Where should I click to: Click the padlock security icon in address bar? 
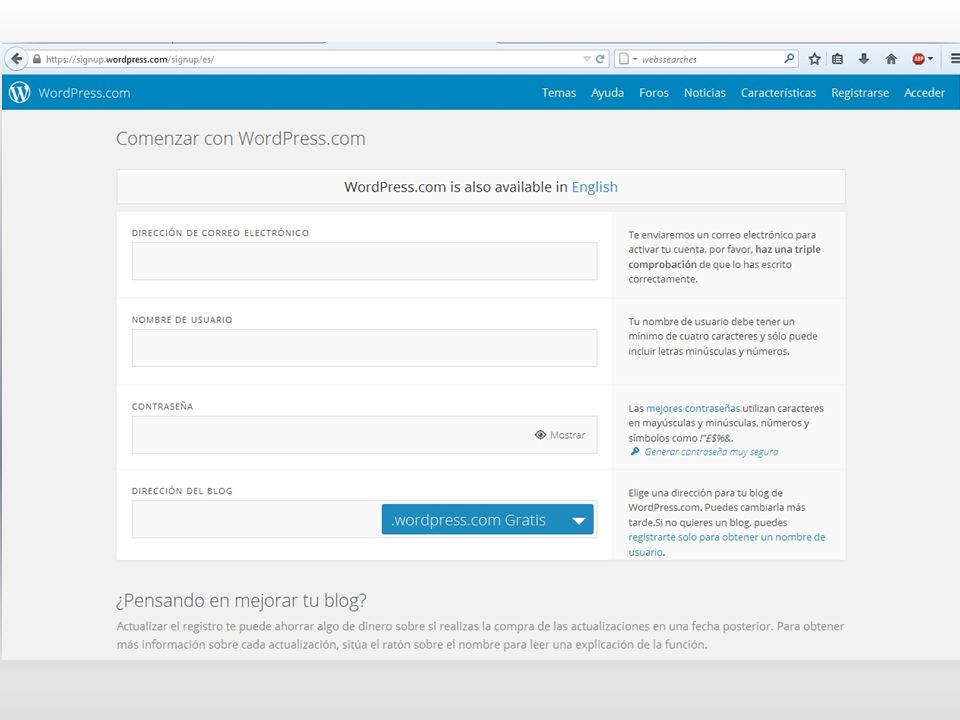37,59
